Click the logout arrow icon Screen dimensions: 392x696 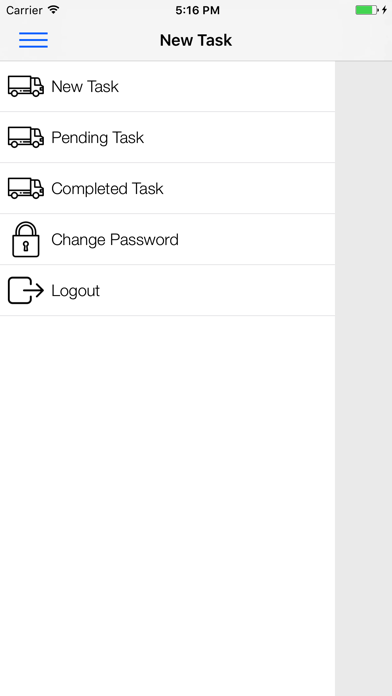(x=26, y=290)
